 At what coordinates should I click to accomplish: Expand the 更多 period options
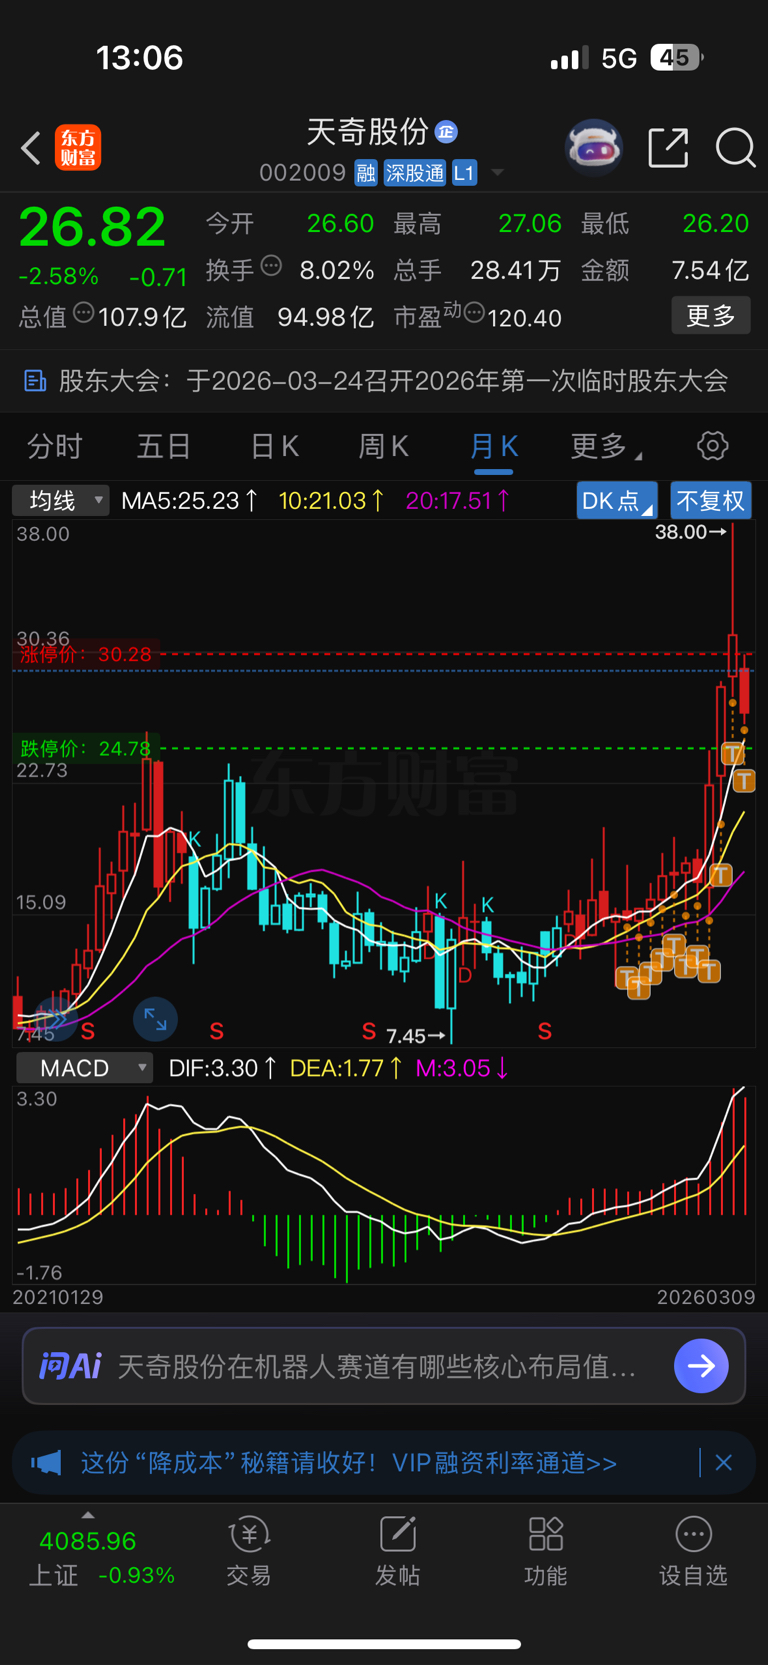point(605,446)
